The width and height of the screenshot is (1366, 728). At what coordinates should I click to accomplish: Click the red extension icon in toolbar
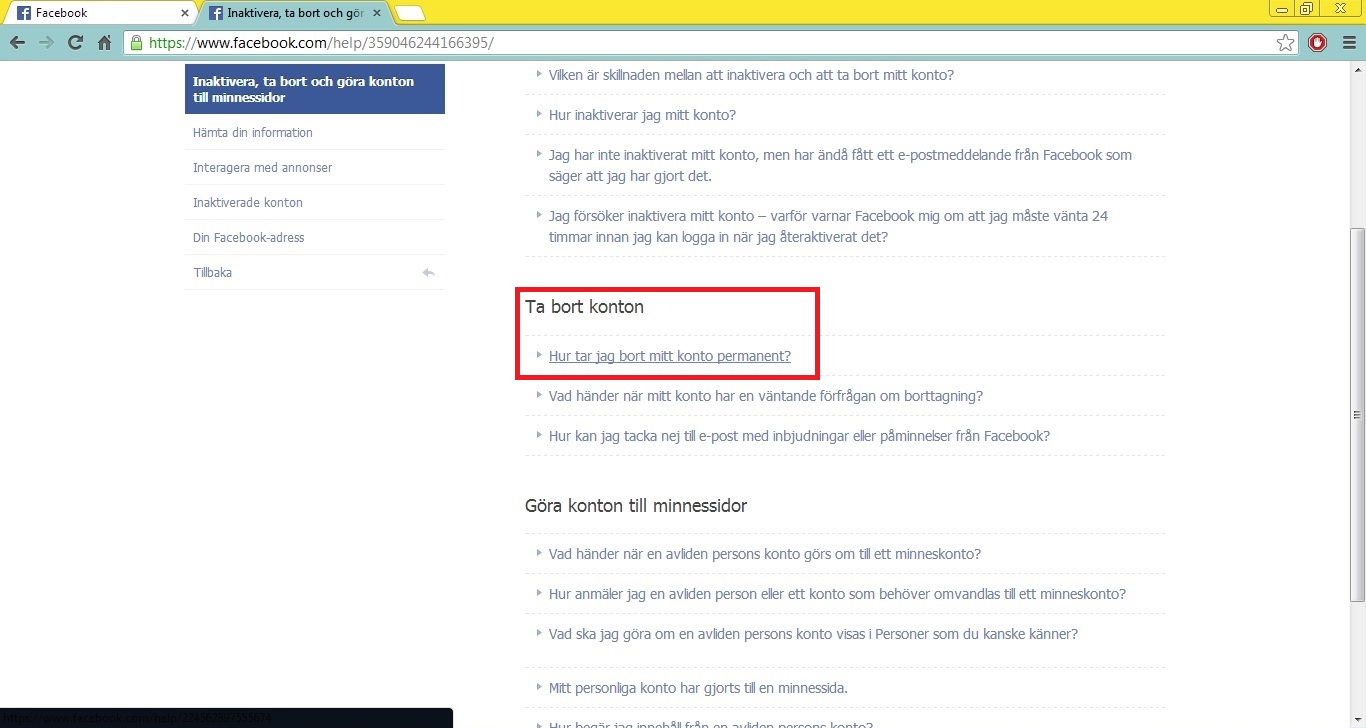[x=1318, y=43]
